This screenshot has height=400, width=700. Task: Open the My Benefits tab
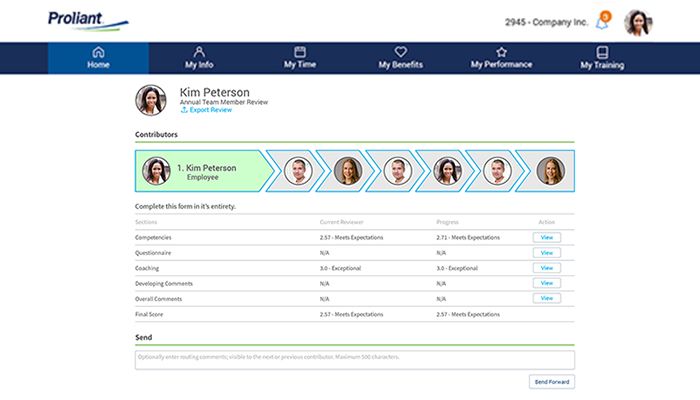point(400,58)
